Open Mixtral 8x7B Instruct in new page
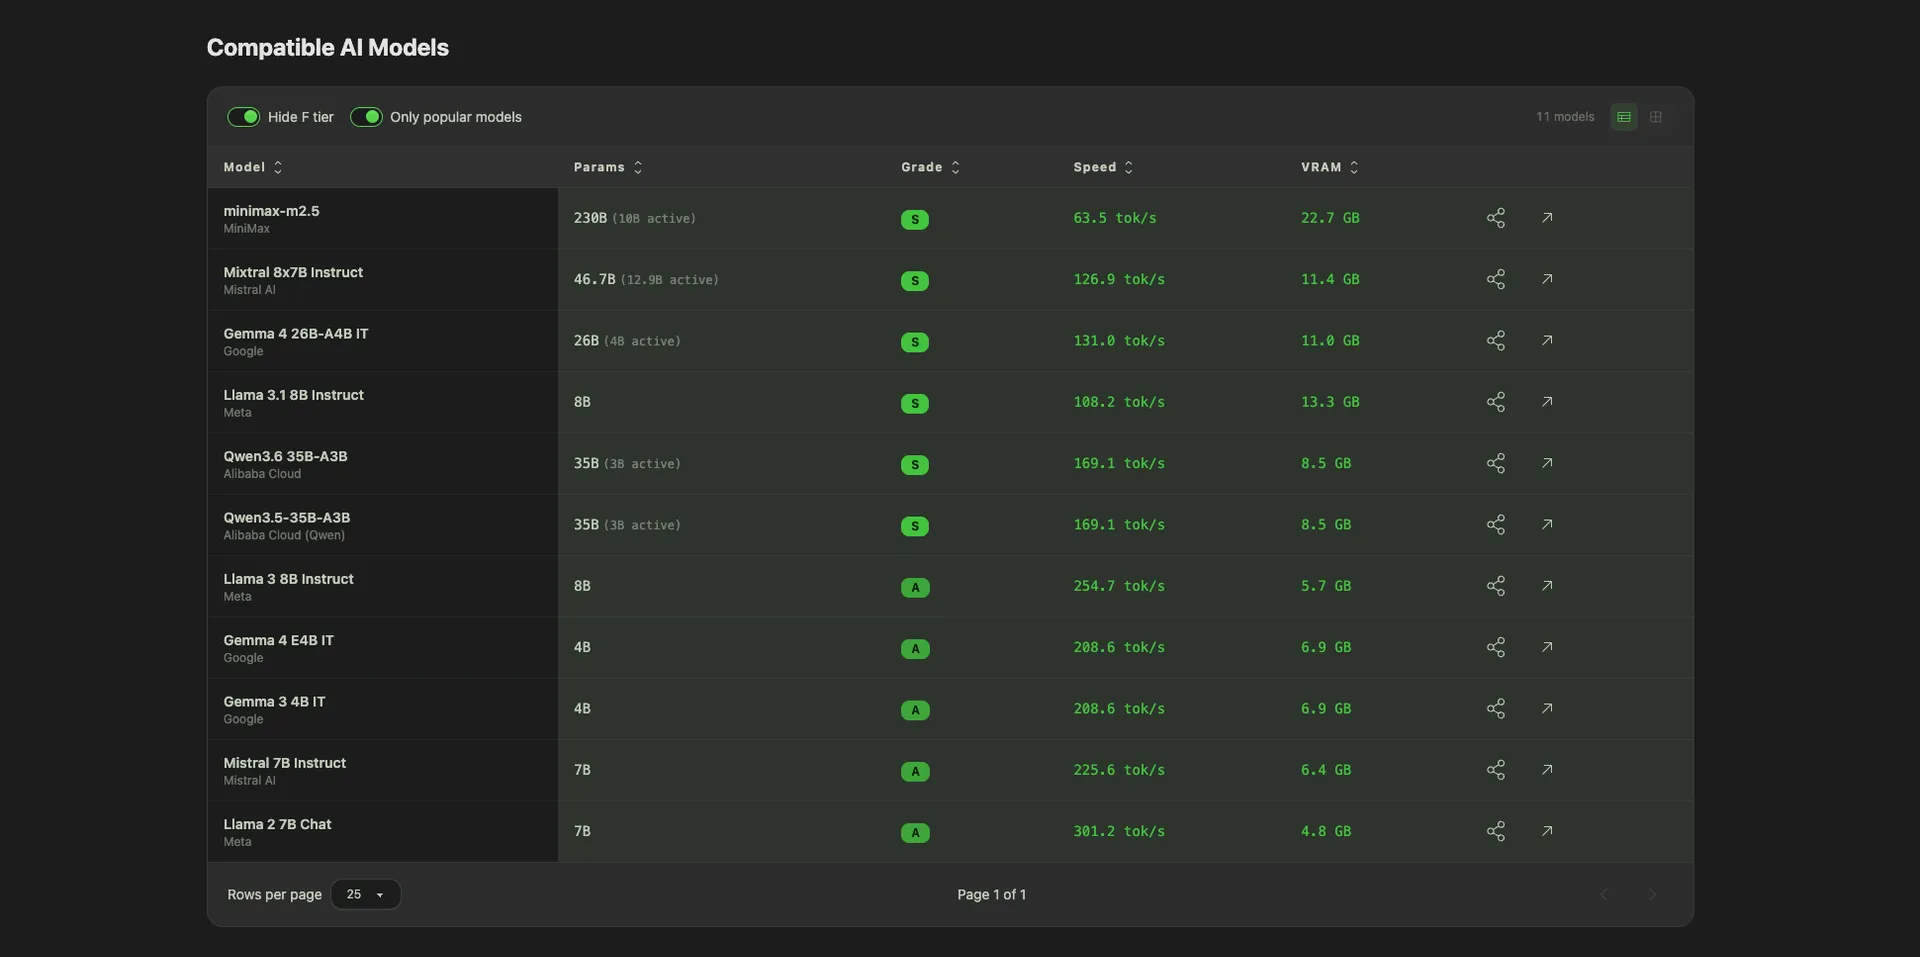The width and height of the screenshot is (1920, 957). [1546, 279]
